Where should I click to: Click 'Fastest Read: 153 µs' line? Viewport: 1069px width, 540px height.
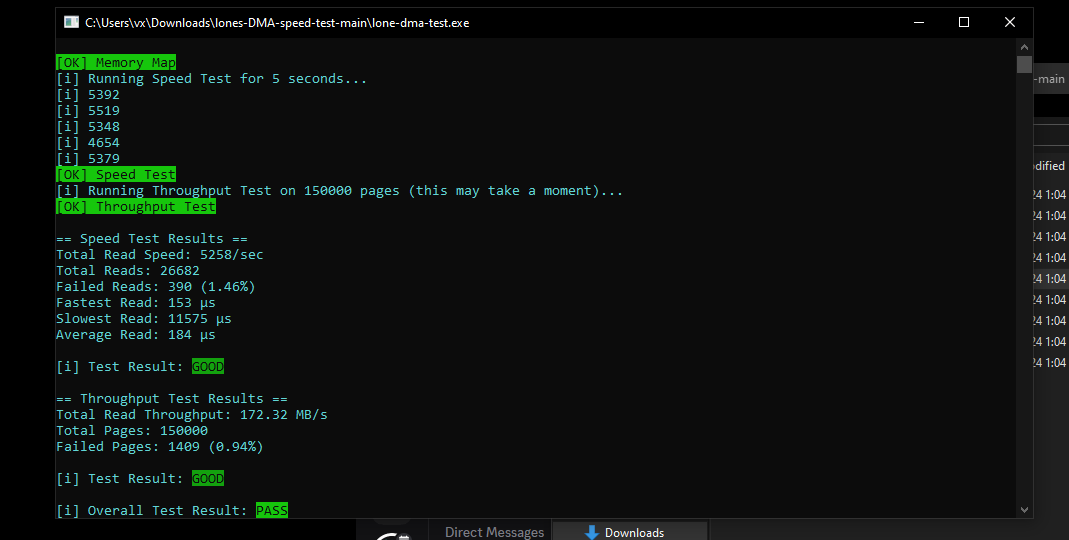pyautogui.click(x=136, y=303)
